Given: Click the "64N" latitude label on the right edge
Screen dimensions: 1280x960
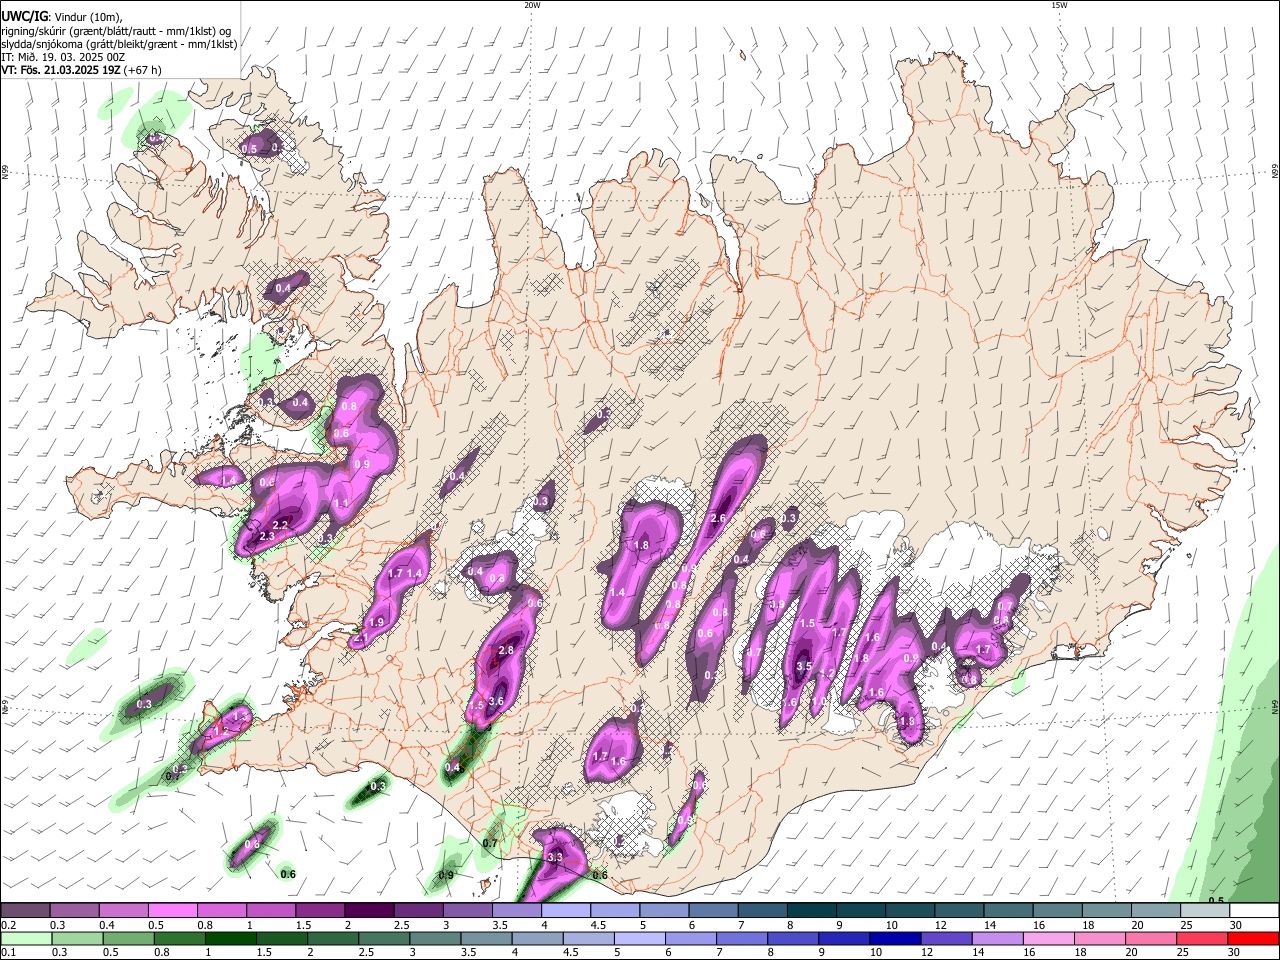Looking at the screenshot, I should pyautogui.click(x=1274, y=706).
